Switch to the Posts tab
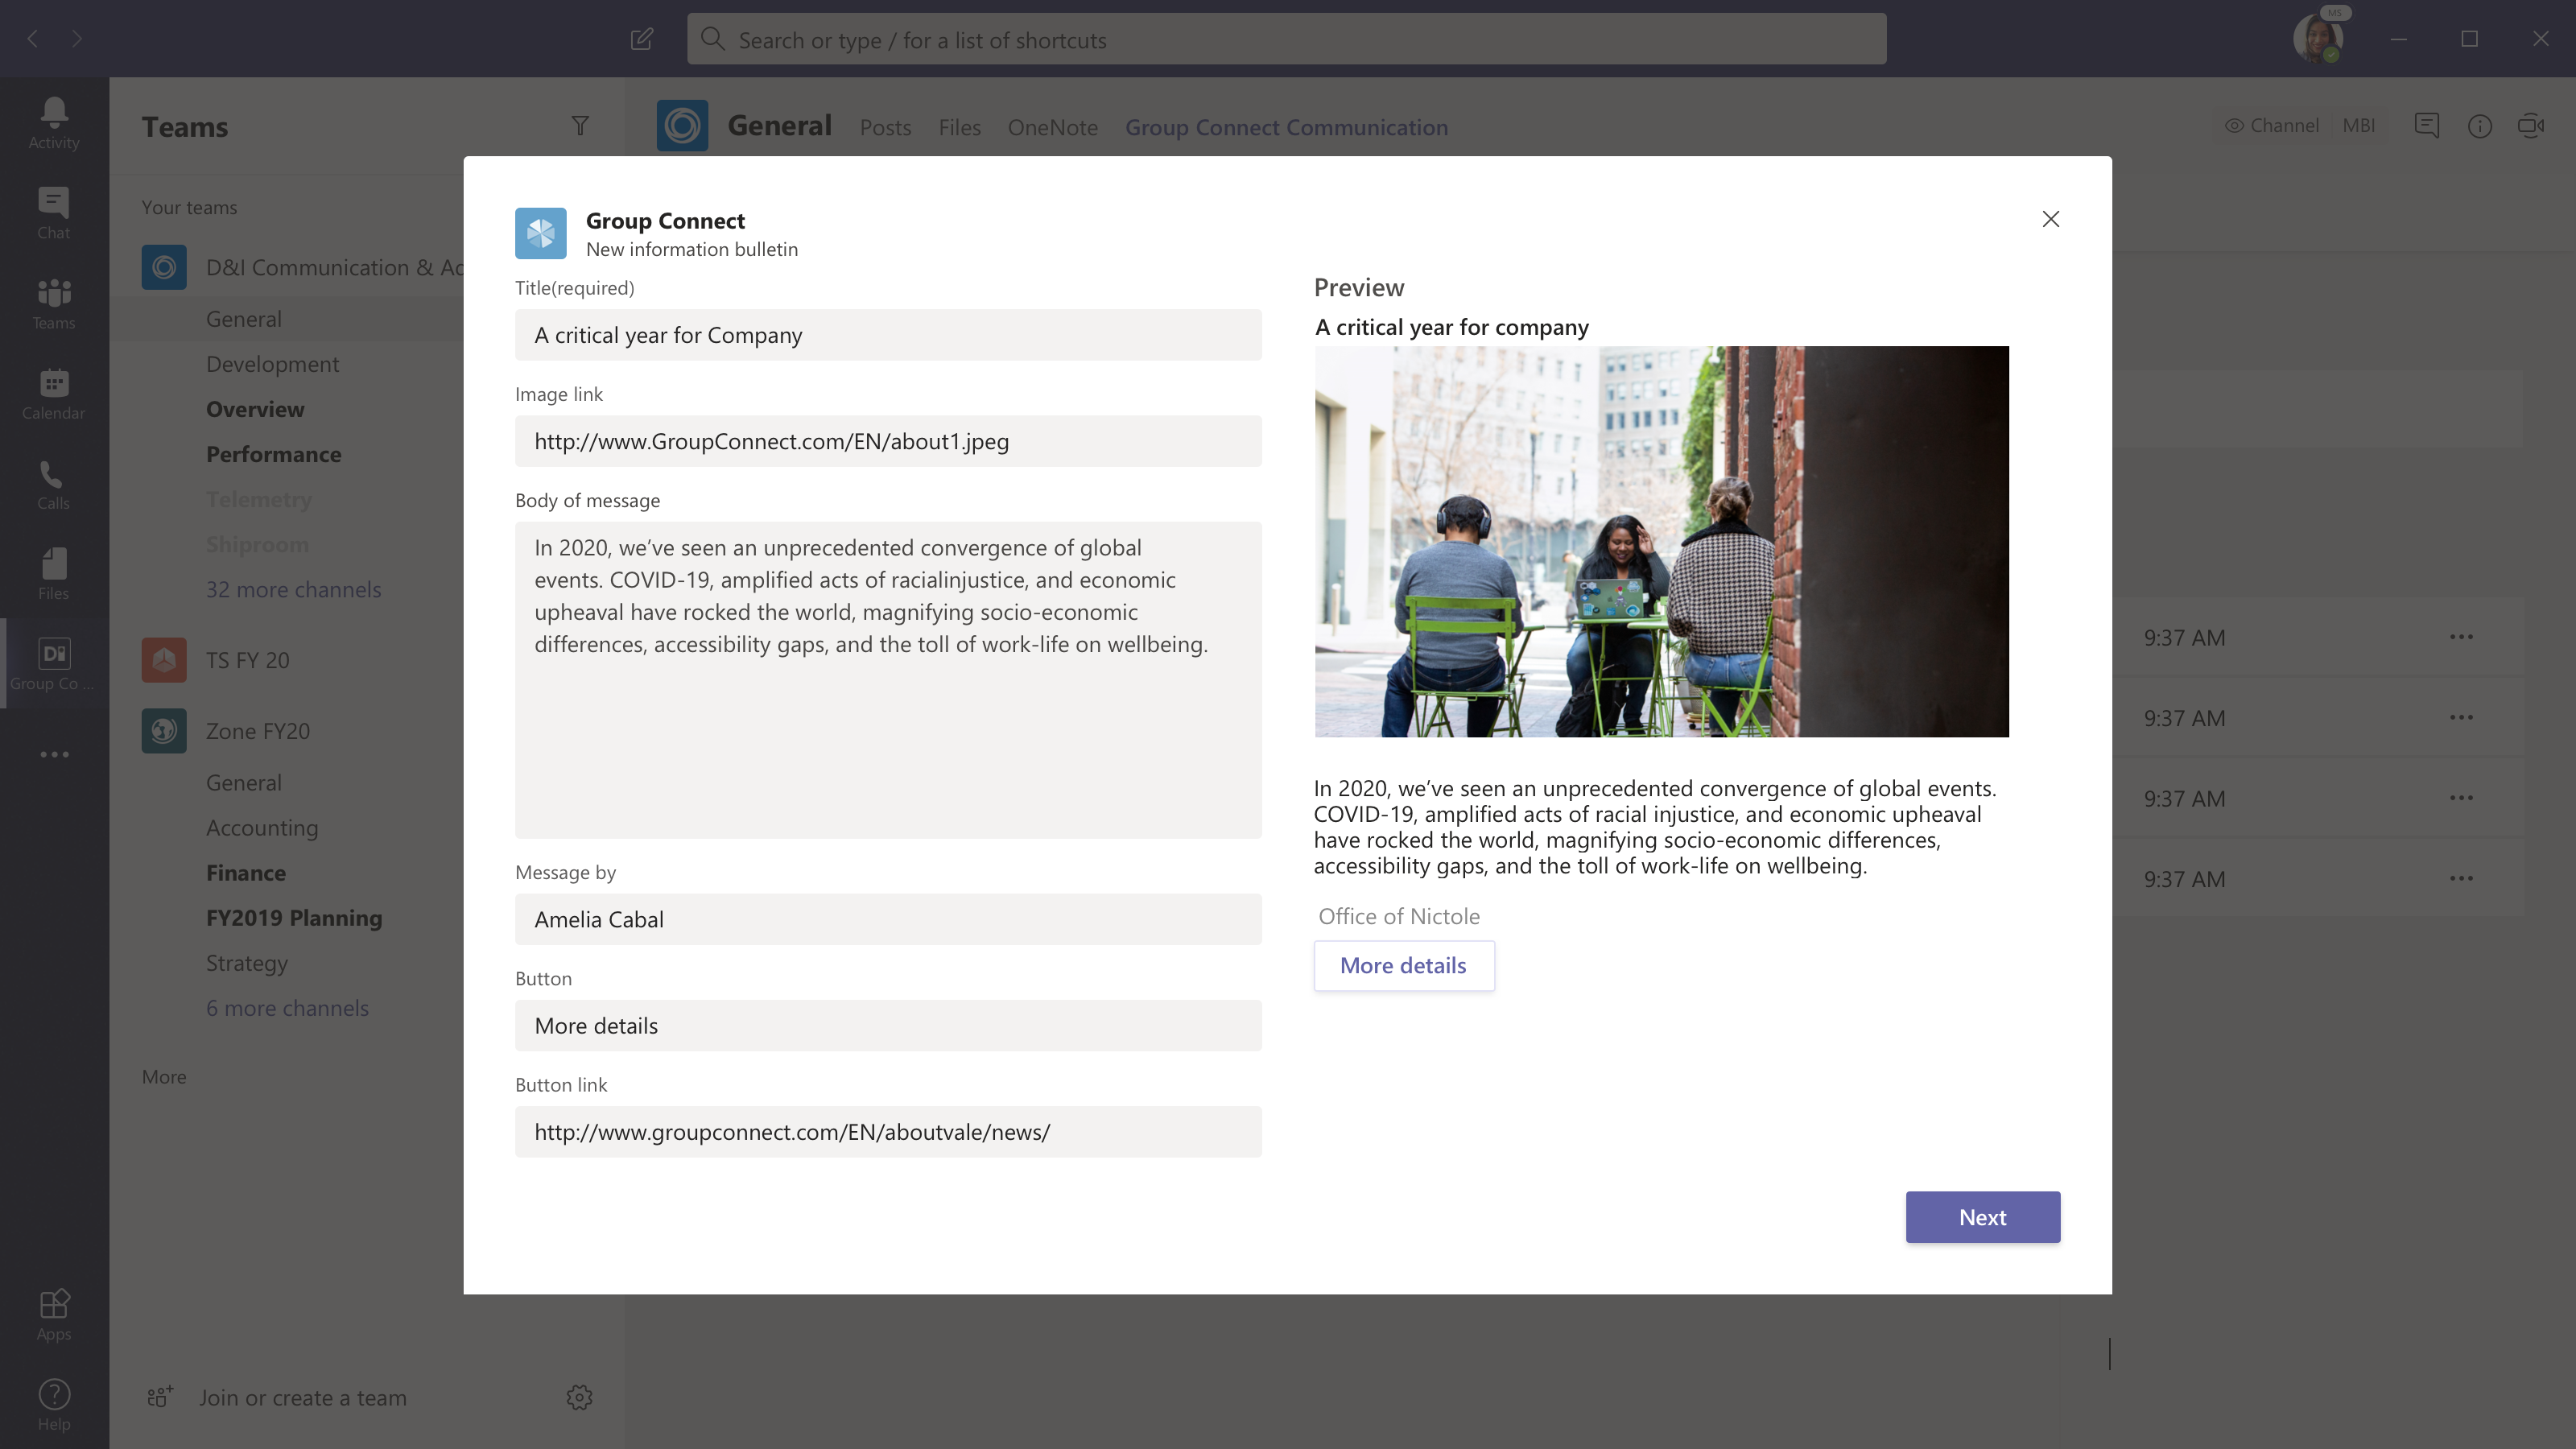2576x1449 pixels. pos(885,128)
